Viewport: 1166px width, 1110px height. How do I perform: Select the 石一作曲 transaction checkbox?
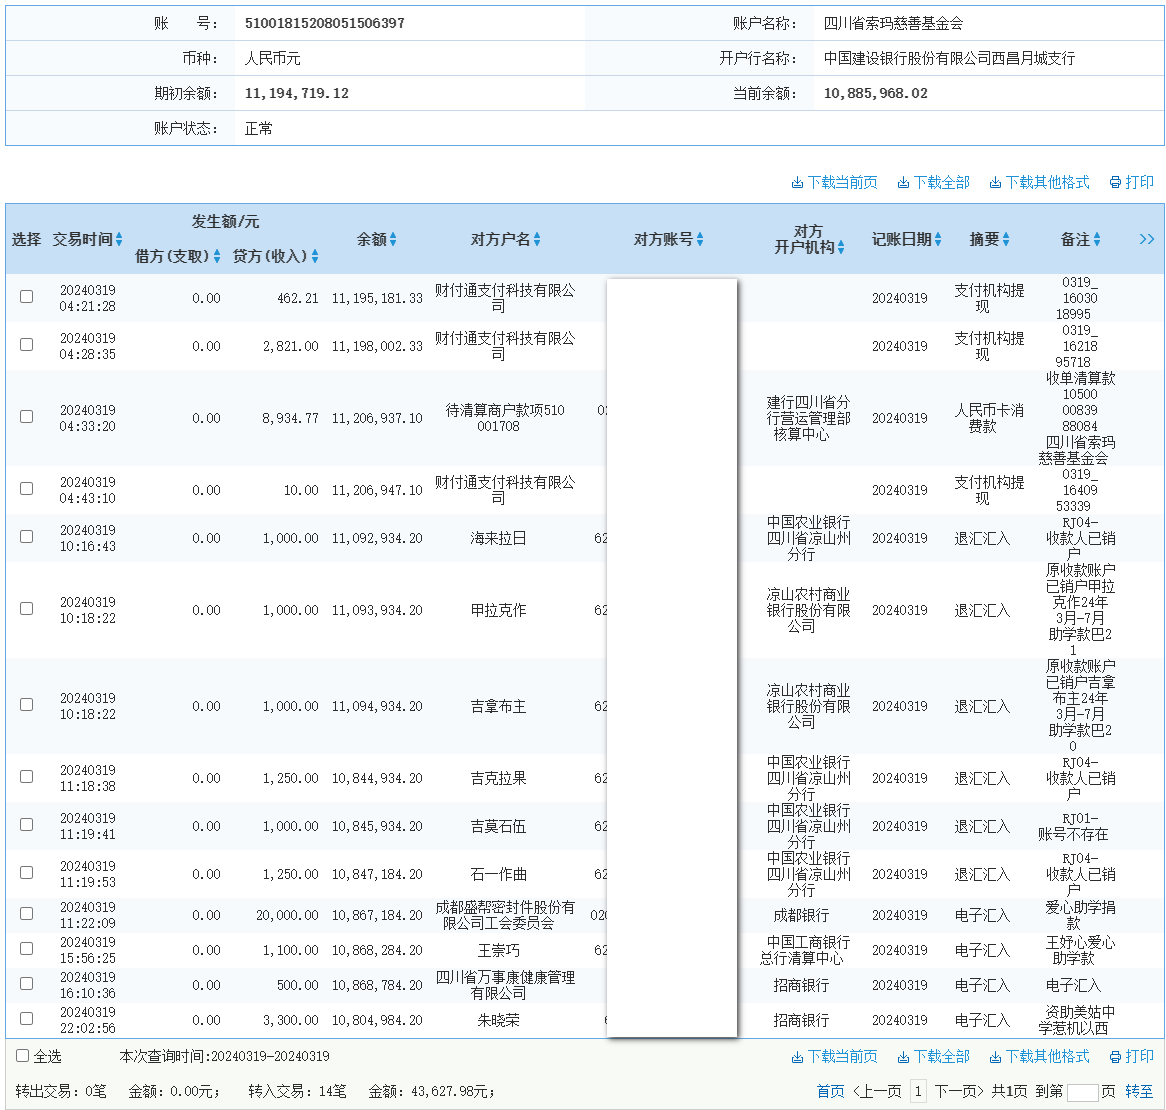point(27,873)
